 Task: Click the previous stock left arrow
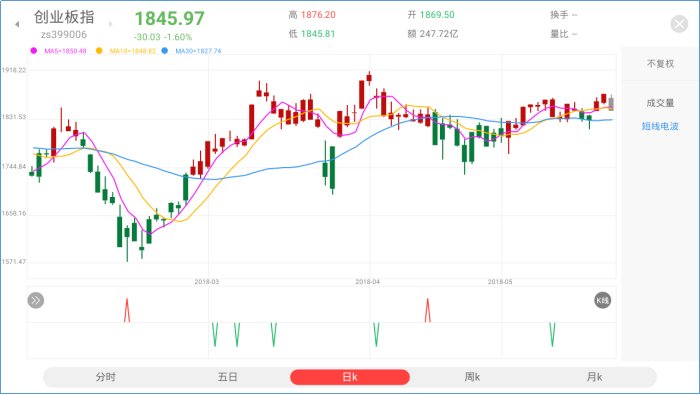(x=17, y=24)
